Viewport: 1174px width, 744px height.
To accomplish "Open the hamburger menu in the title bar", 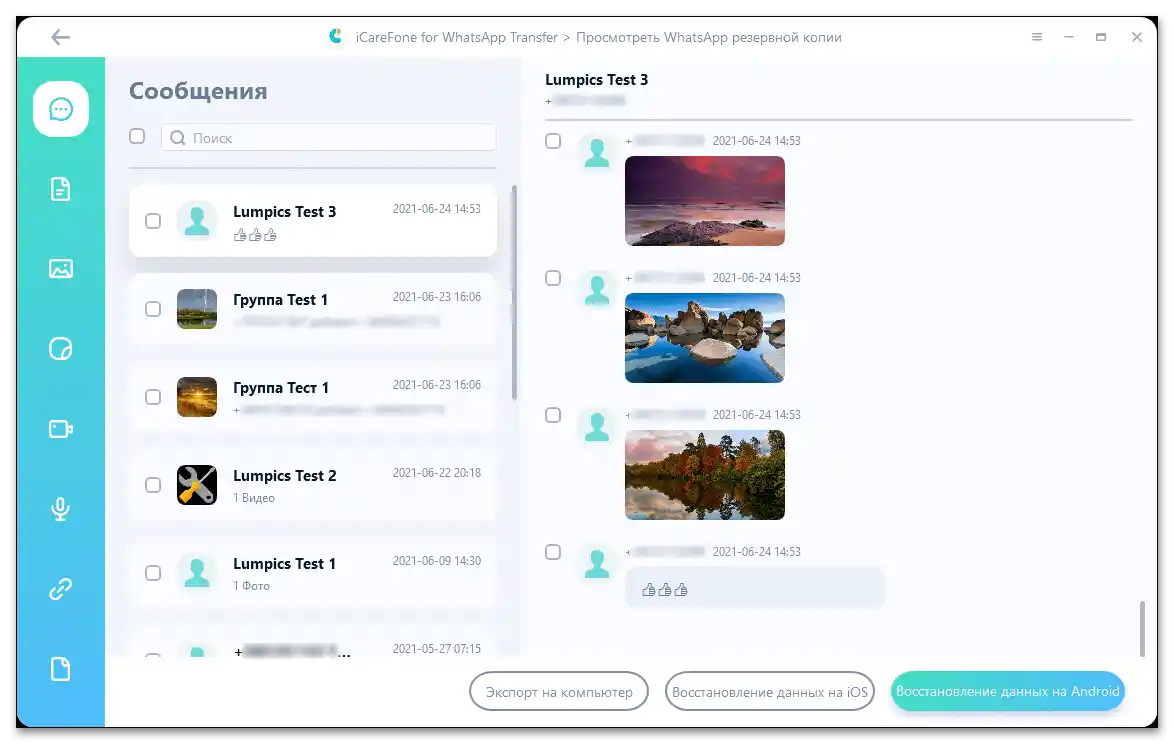I will [x=1037, y=37].
